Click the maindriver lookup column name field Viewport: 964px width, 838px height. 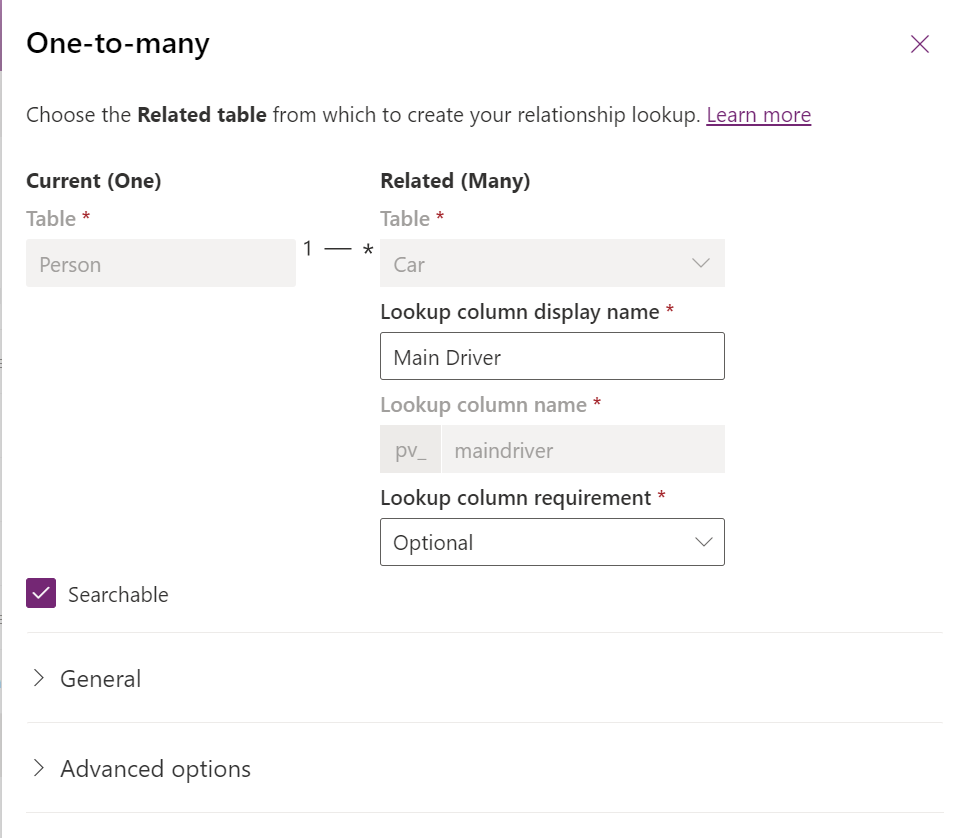pyautogui.click(x=583, y=449)
